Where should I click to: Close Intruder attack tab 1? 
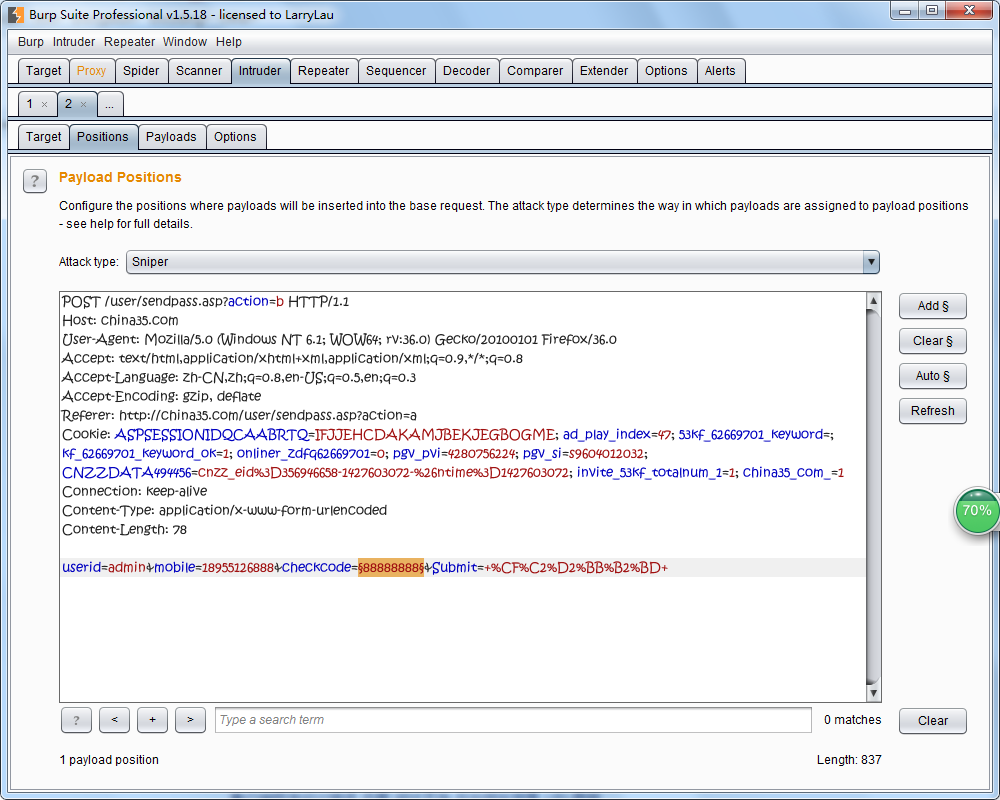[44, 105]
